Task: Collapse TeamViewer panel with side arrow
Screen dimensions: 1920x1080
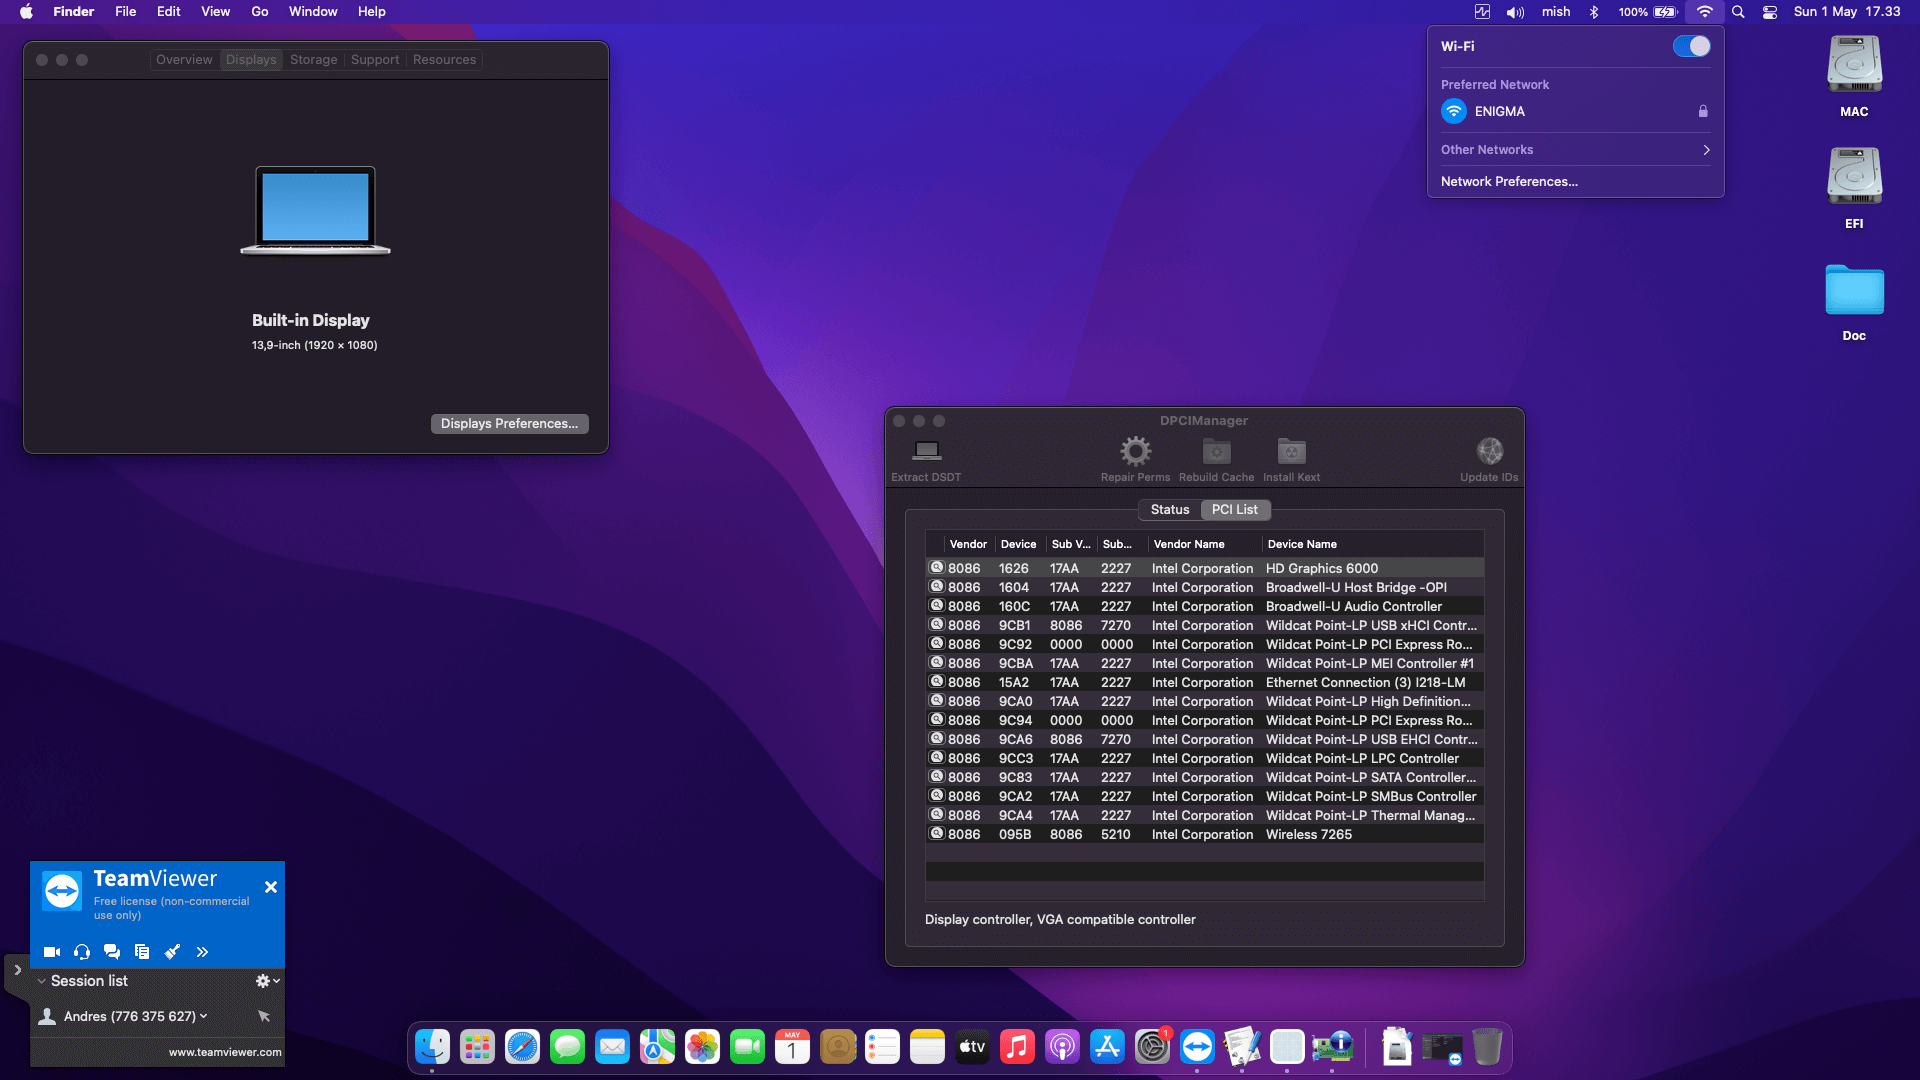Action: point(17,970)
